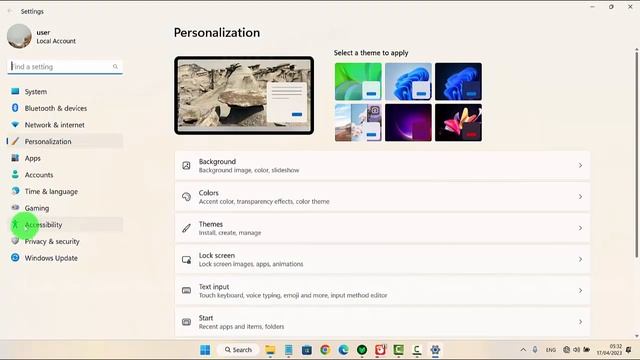Viewport: 640px width, 360px height.
Task: Navigate to Time & language
Action: tap(65, 191)
